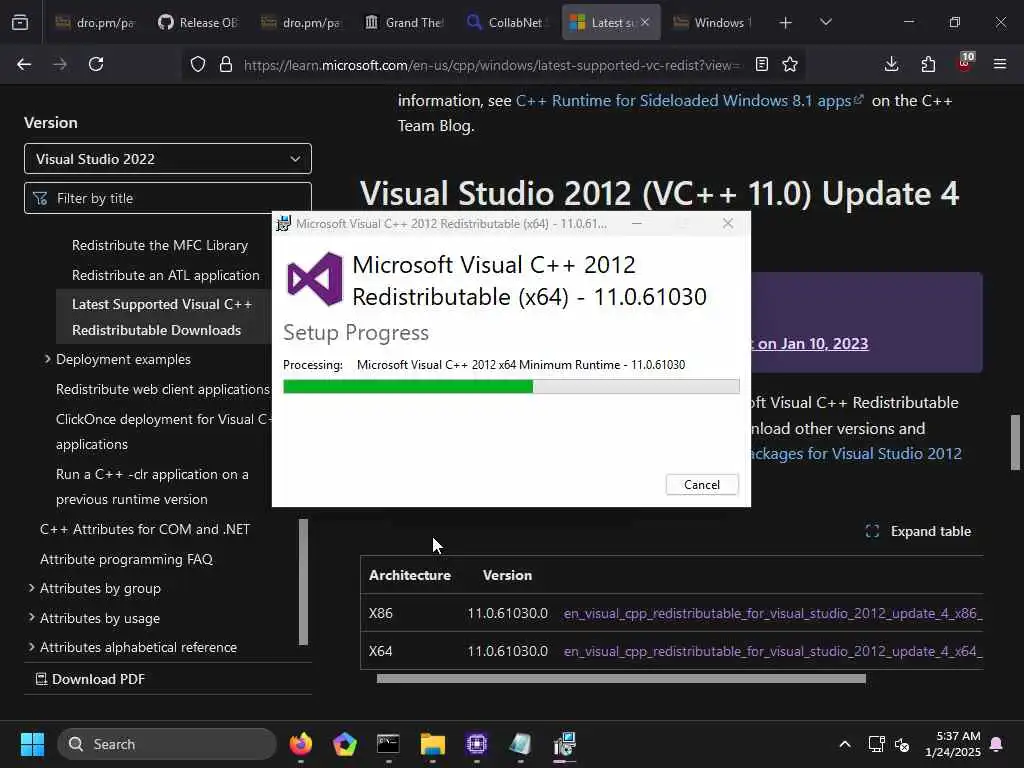Open tracking protection shield icon
Image resolution: width=1024 pixels, height=768 pixels.
(x=198, y=64)
